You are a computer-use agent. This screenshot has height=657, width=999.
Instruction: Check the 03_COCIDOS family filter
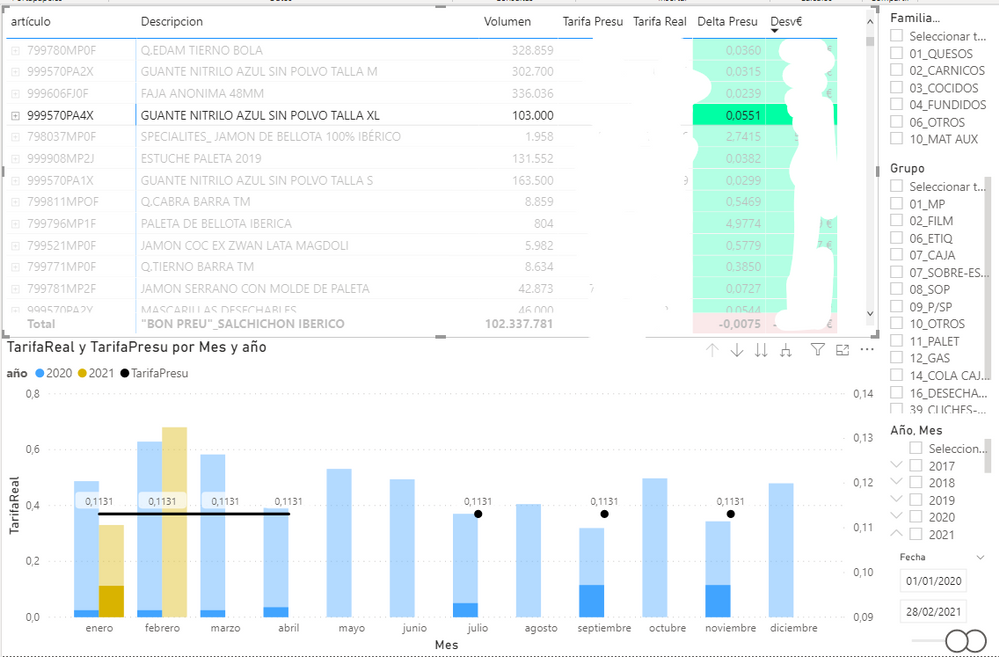click(x=896, y=87)
